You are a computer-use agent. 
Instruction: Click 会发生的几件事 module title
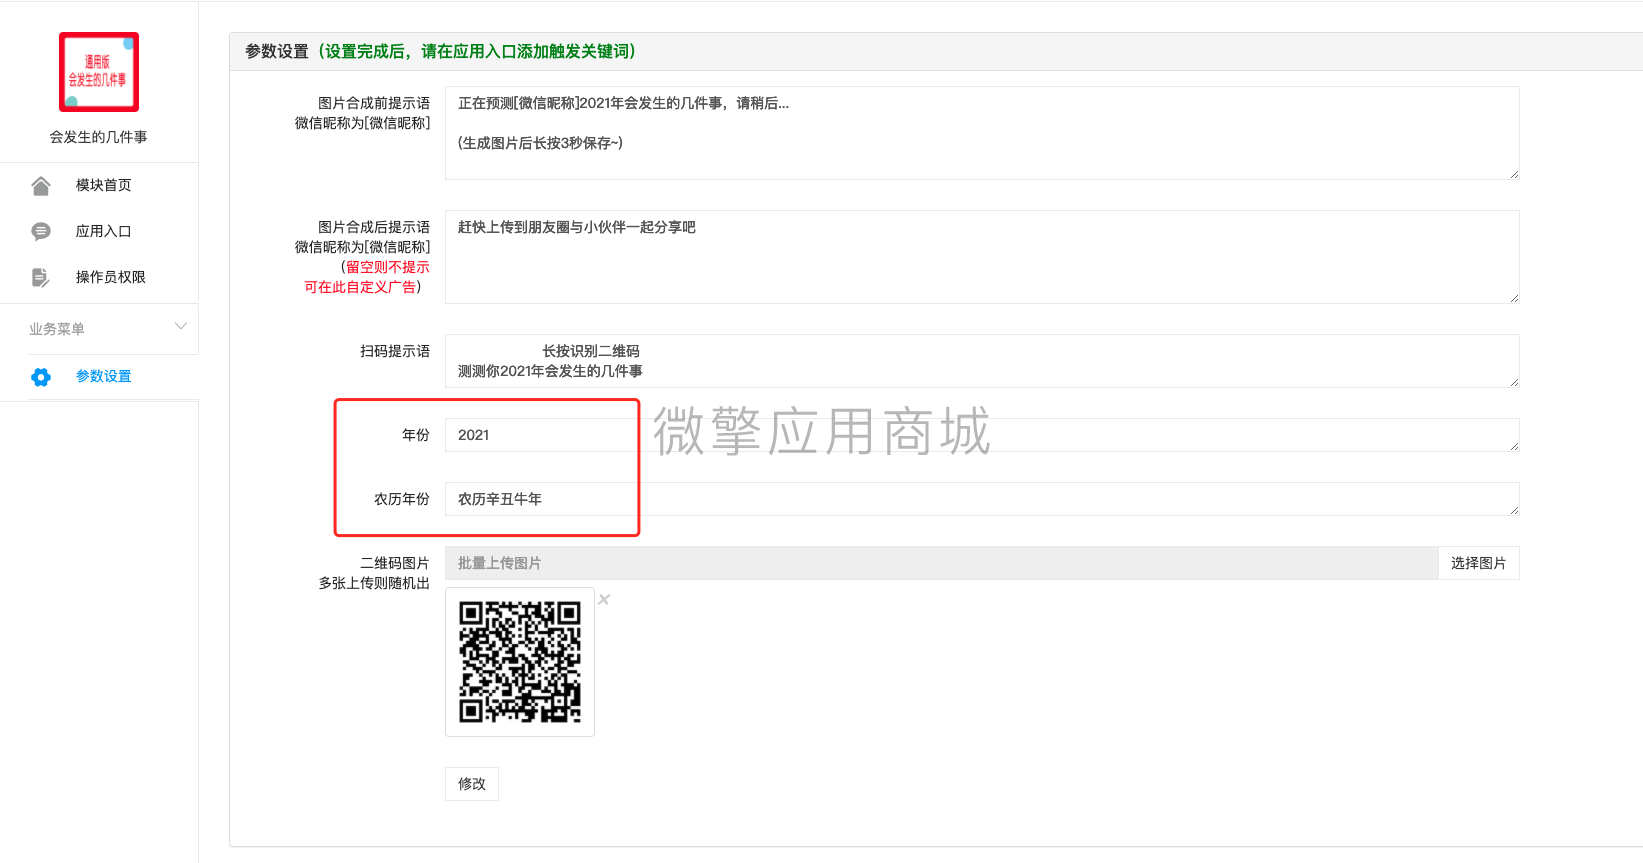click(99, 137)
